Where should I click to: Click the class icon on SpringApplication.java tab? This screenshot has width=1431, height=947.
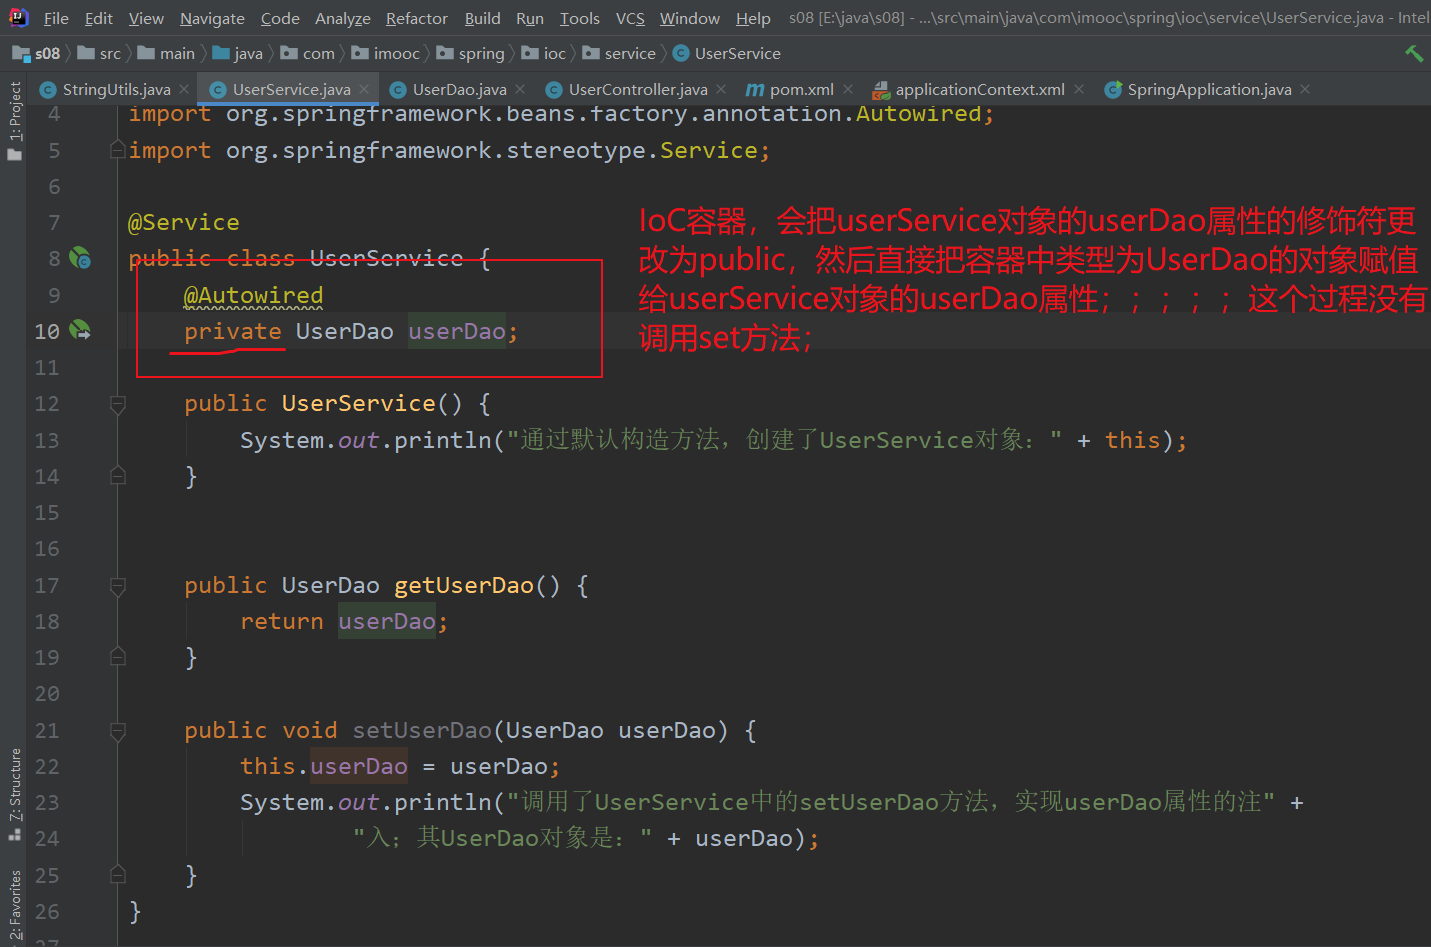(1113, 89)
